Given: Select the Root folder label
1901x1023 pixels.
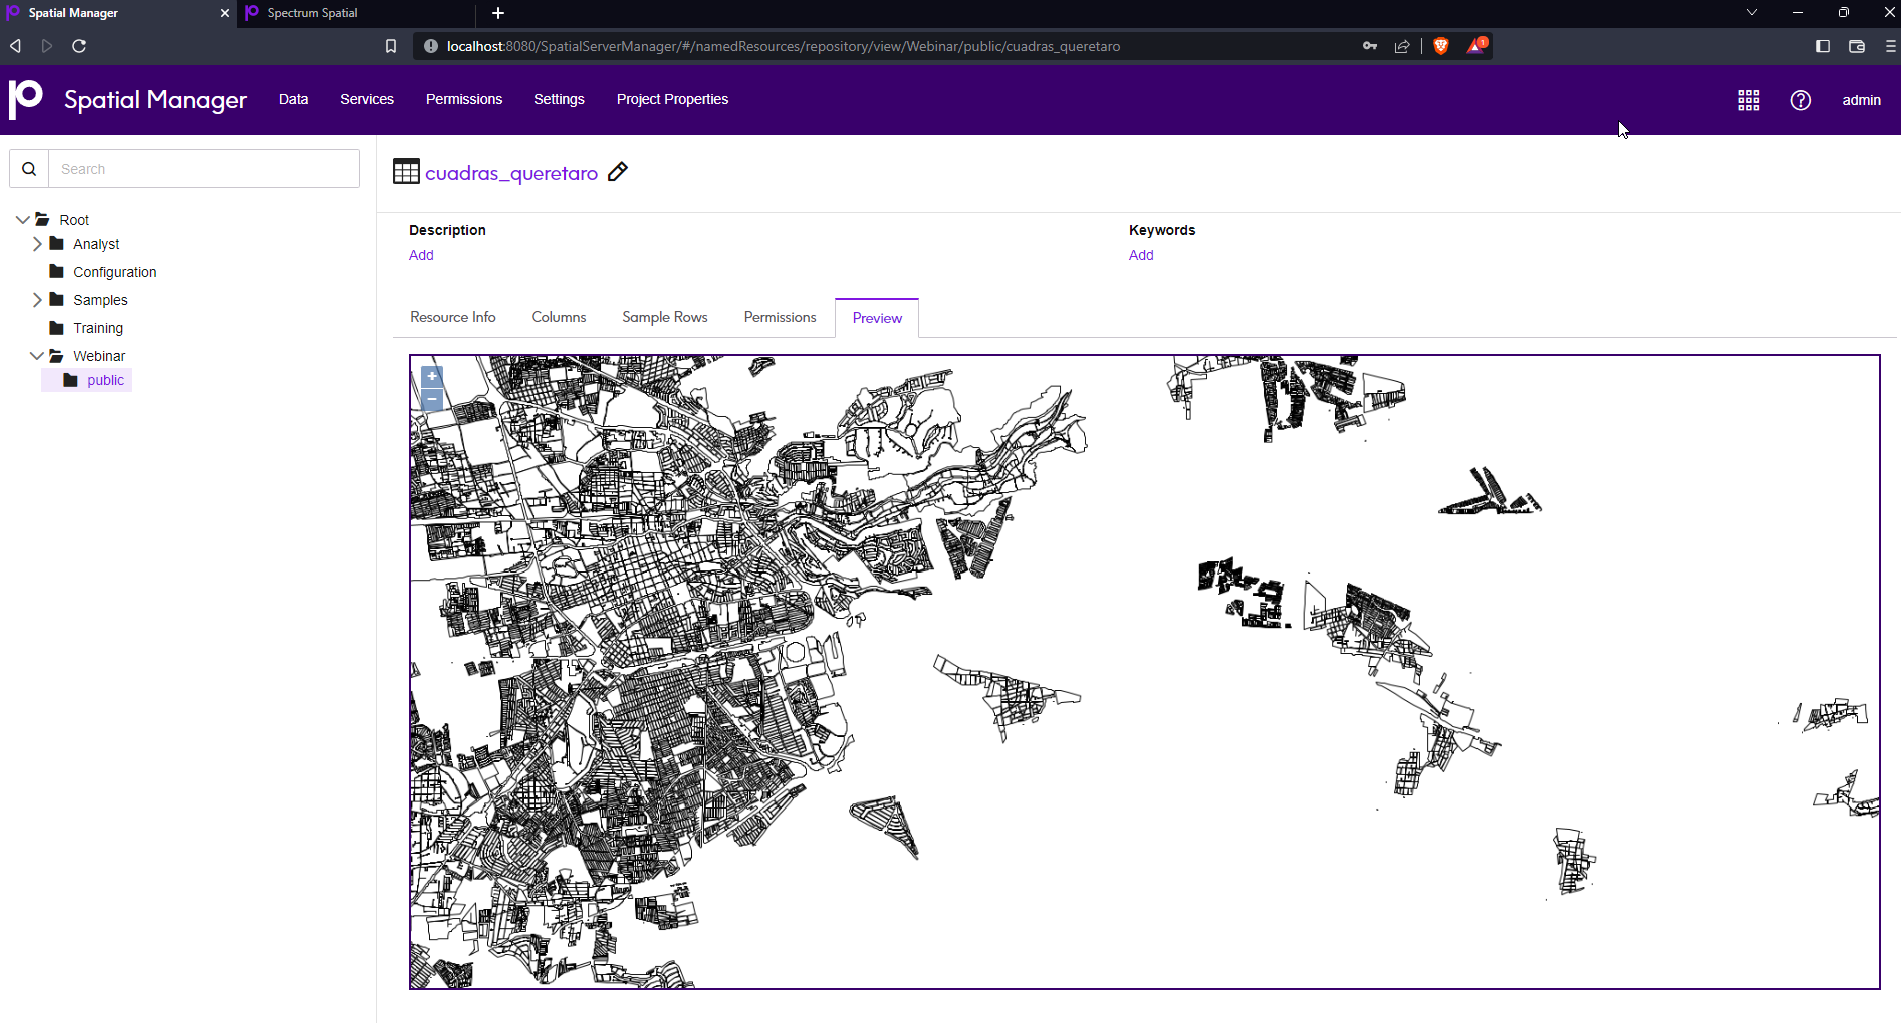Looking at the screenshot, I should (x=74, y=220).
